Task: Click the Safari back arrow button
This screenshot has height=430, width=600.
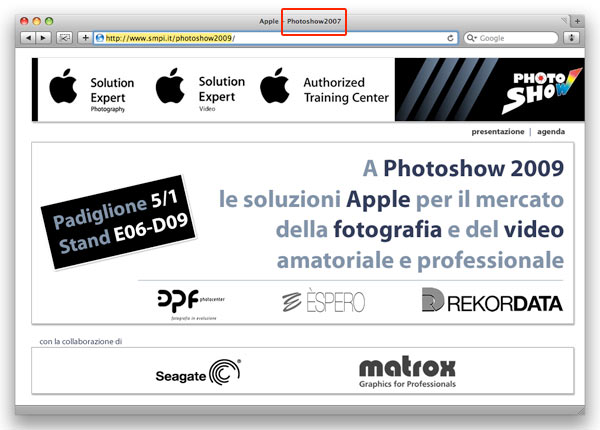Action: pos(28,38)
